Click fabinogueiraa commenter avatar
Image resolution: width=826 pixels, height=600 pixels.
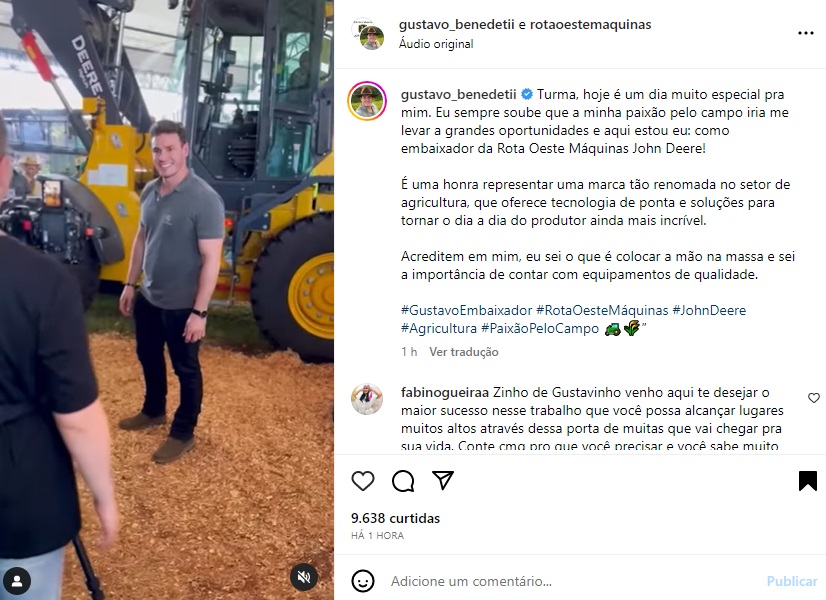367,399
